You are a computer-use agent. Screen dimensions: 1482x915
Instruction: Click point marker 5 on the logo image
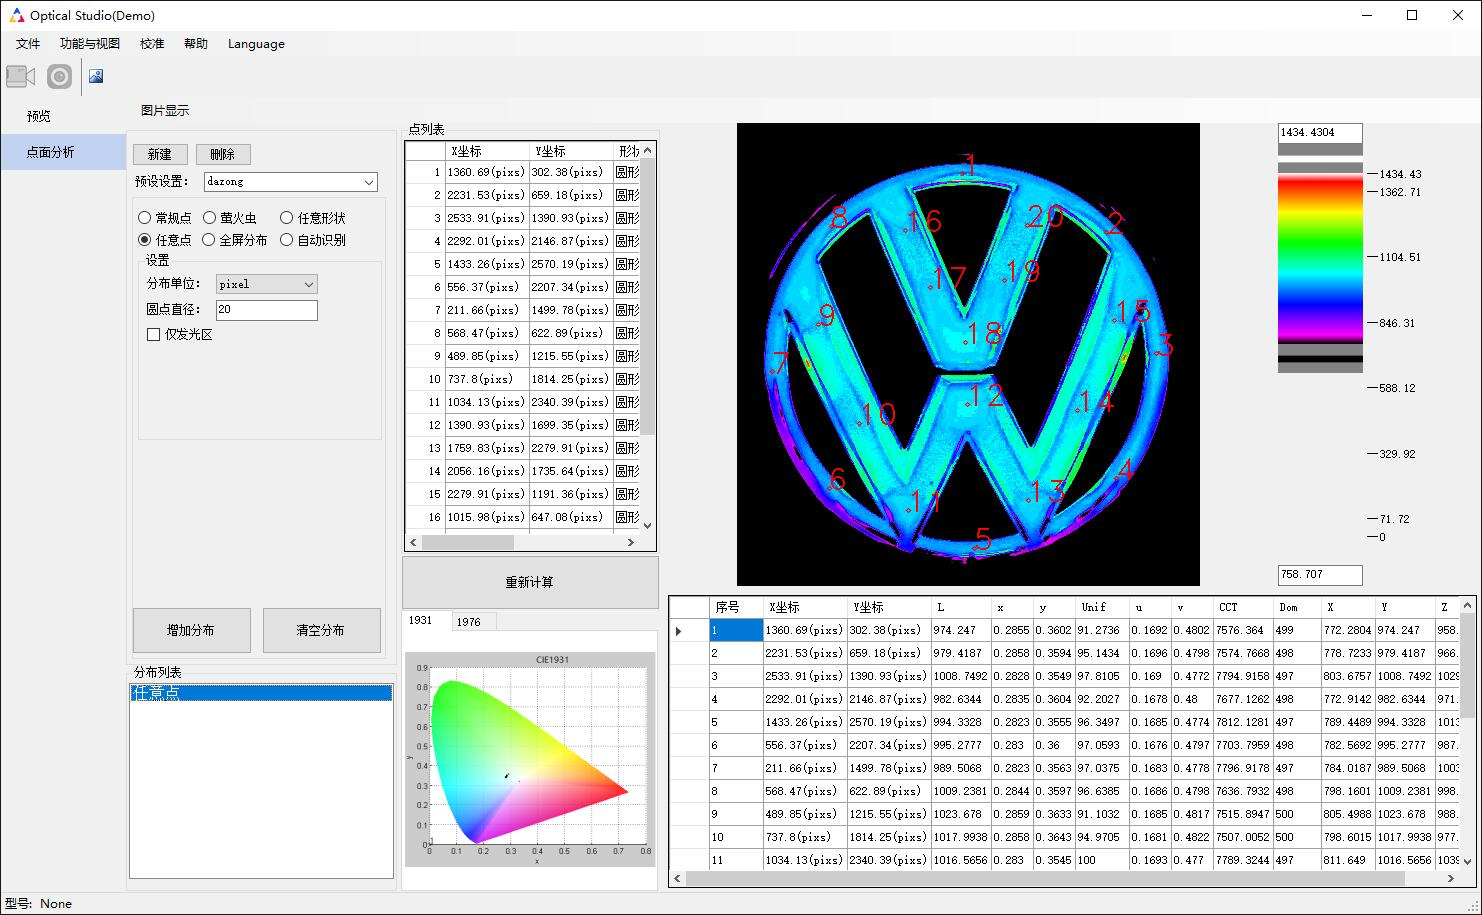[x=983, y=540]
